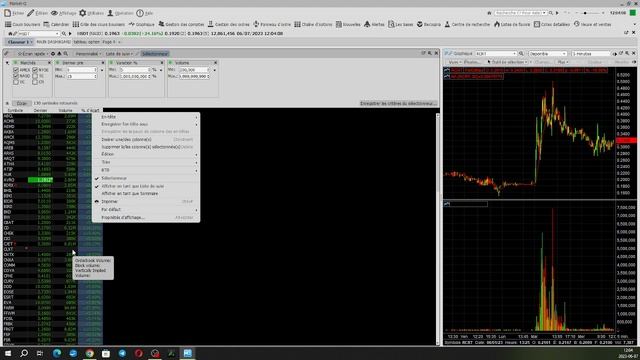Select Afficher en tant que Sommaire
This screenshot has width=640, height=360.
(146, 193)
